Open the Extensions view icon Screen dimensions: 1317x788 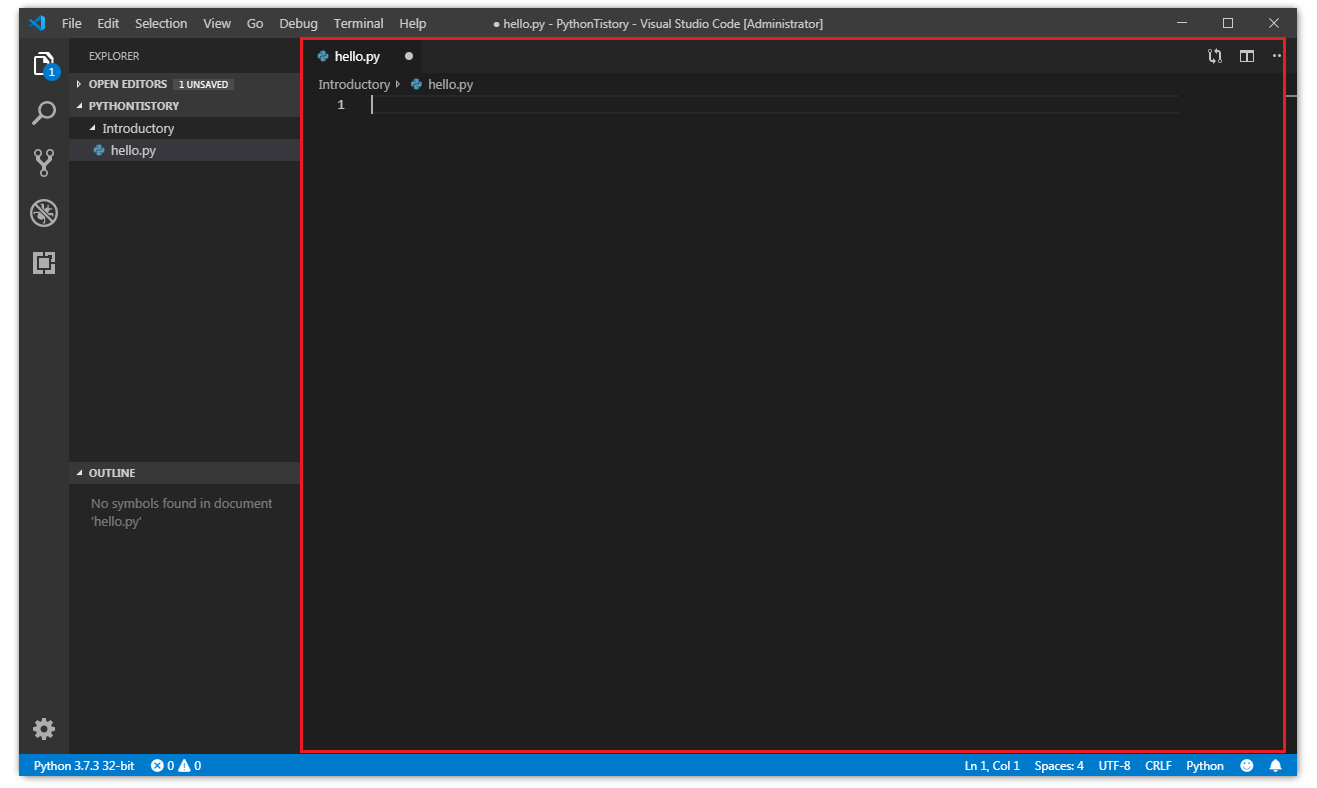44,263
